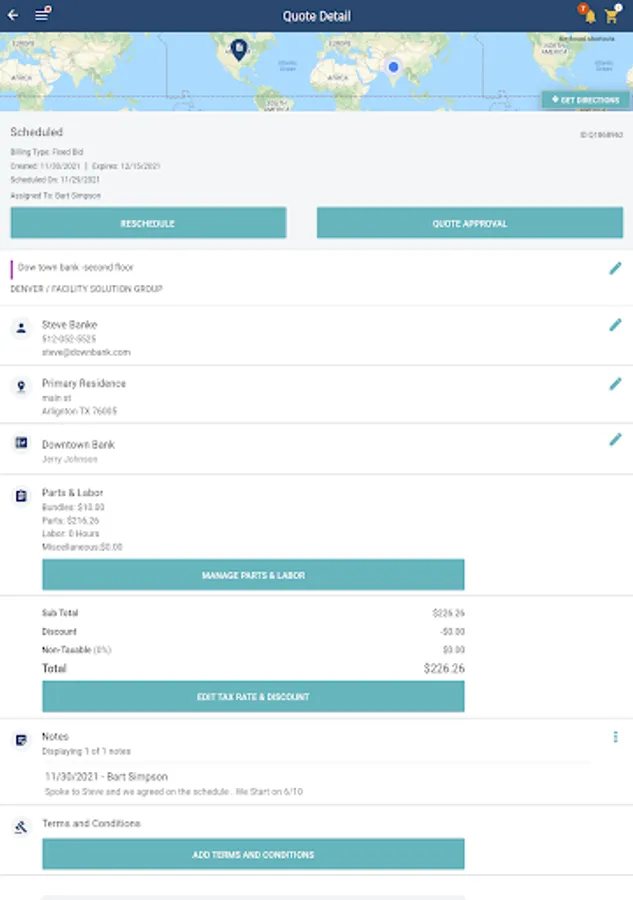Tap the blue current-location dot on map
Image resolution: width=633 pixels, height=900 pixels.
394,67
